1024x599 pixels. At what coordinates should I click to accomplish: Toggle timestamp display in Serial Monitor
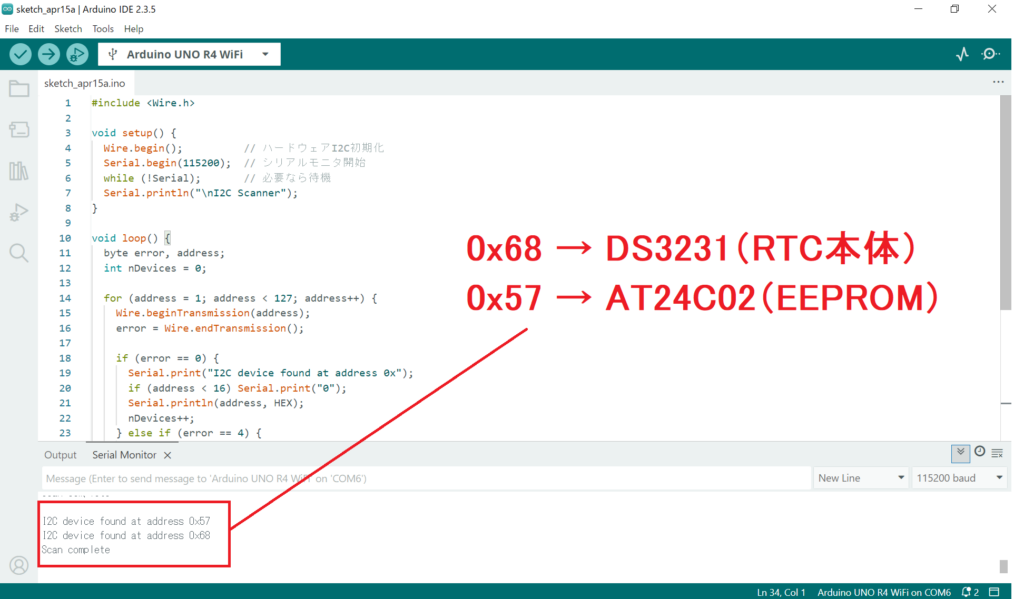coord(979,452)
